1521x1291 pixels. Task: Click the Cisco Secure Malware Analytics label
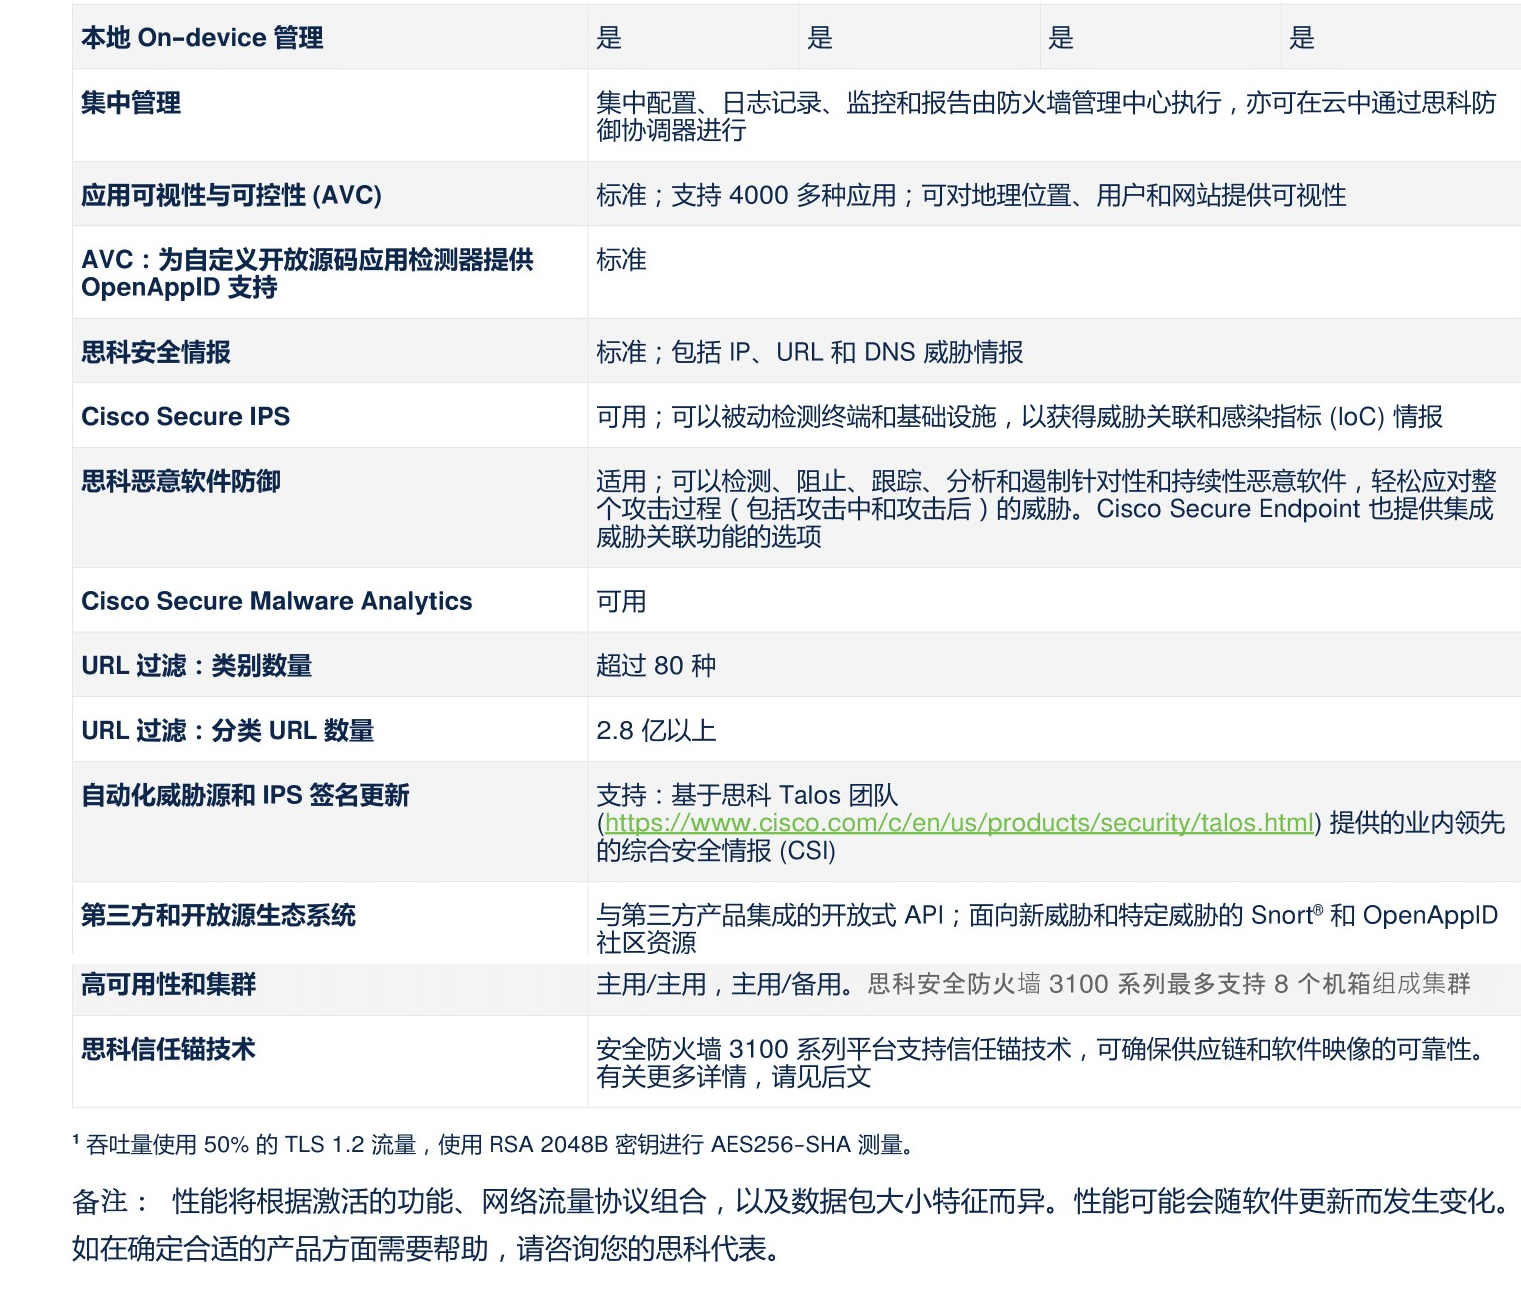(x=276, y=601)
